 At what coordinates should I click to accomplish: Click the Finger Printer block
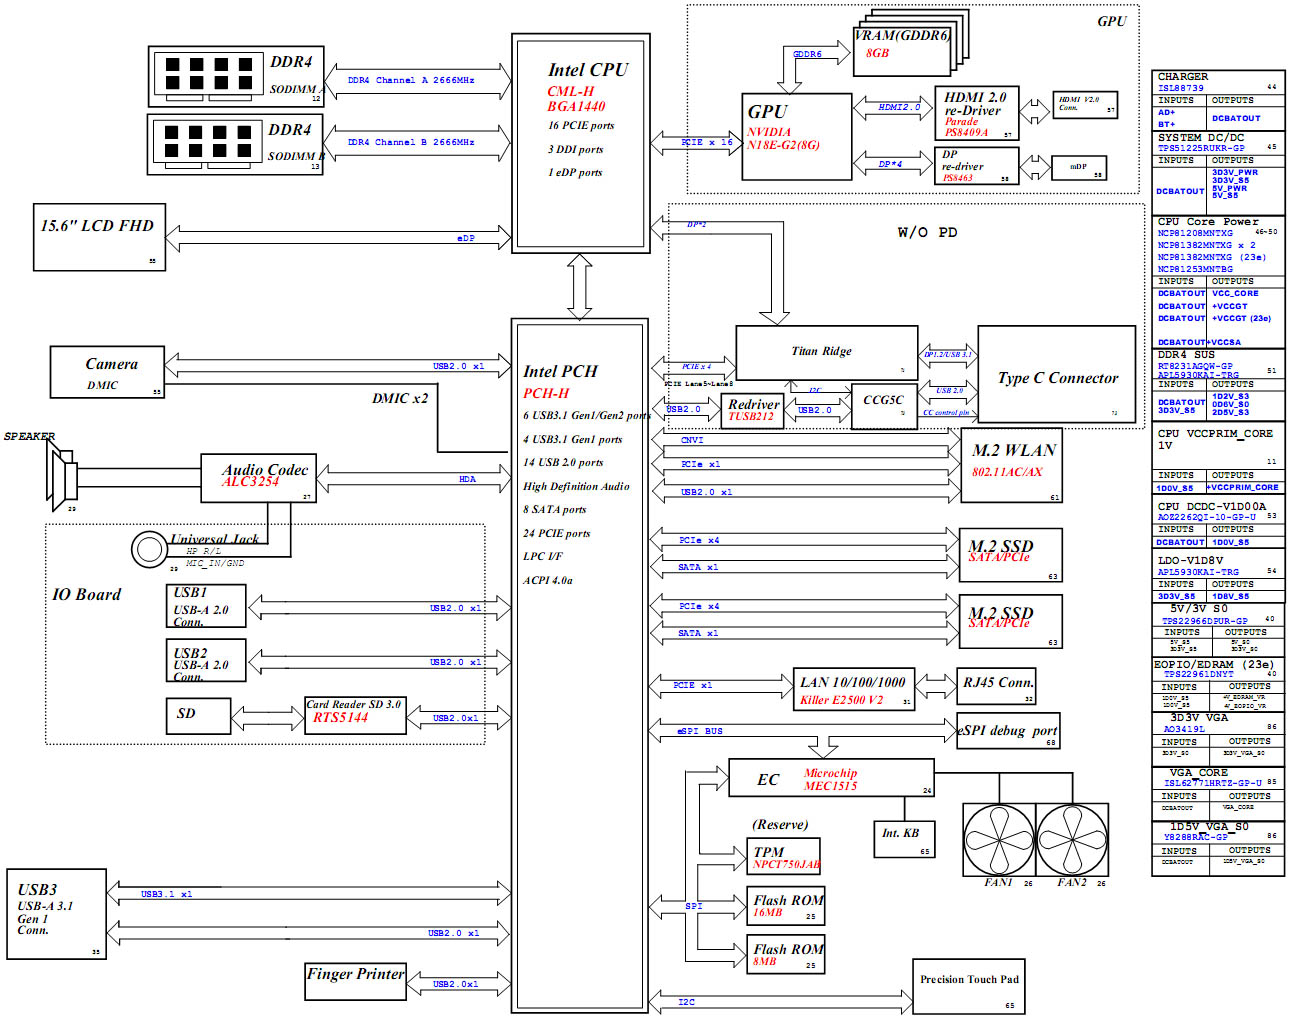[x=355, y=980]
